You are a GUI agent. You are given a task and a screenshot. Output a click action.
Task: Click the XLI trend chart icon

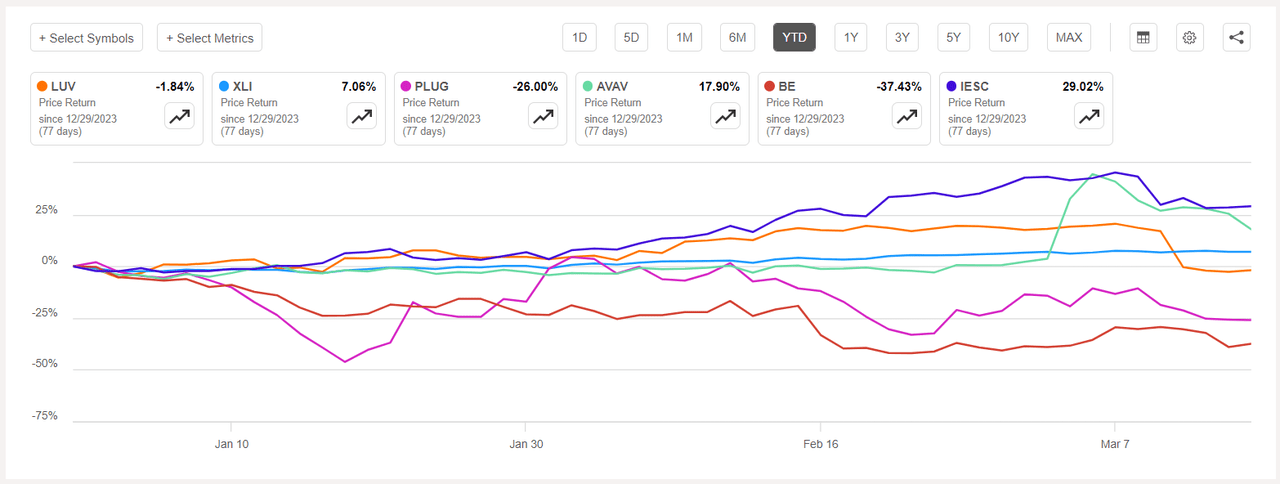tap(362, 116)
